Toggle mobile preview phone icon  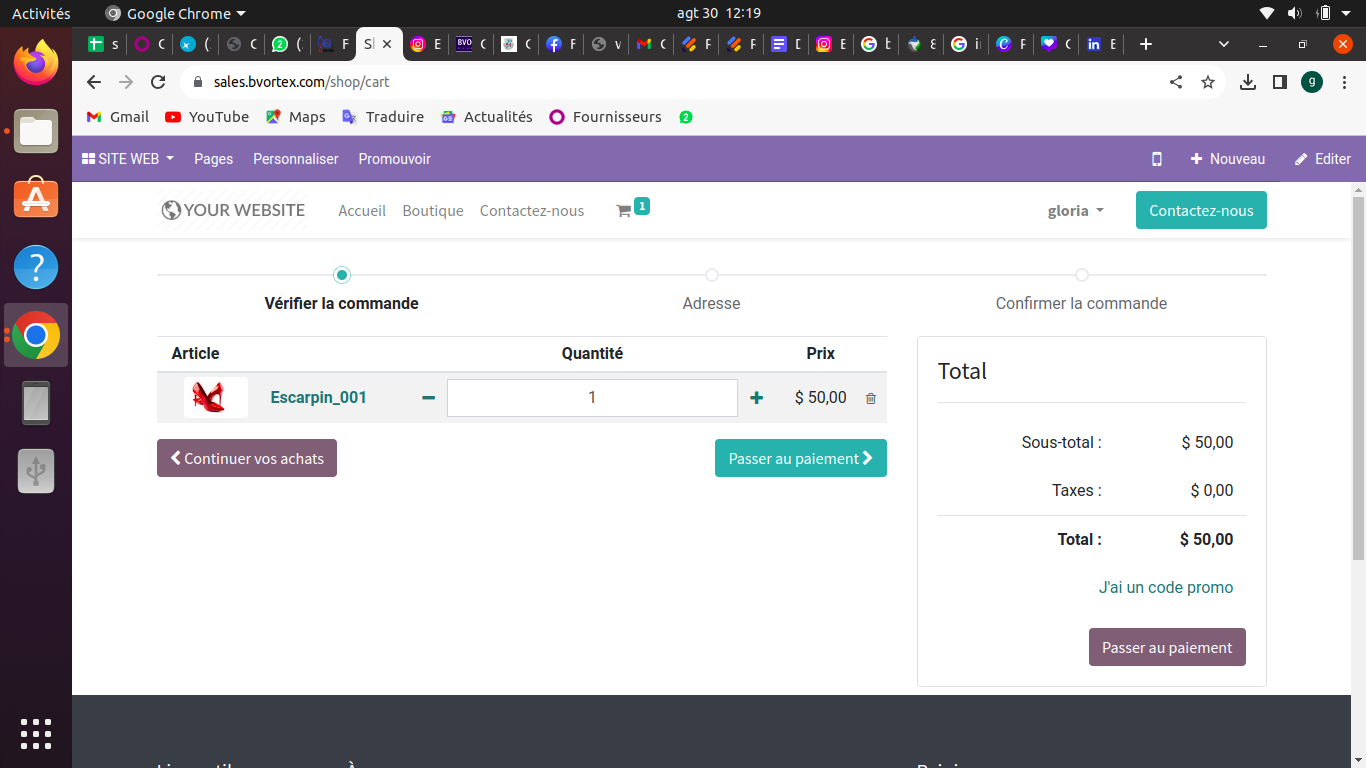[x=1157, y=159]
